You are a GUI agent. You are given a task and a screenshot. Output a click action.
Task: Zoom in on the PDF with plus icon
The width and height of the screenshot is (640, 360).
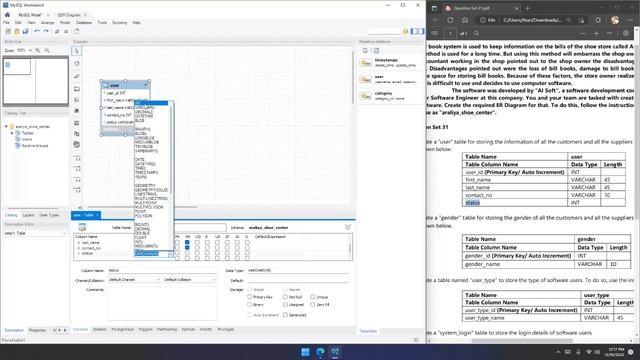(596, 33)
